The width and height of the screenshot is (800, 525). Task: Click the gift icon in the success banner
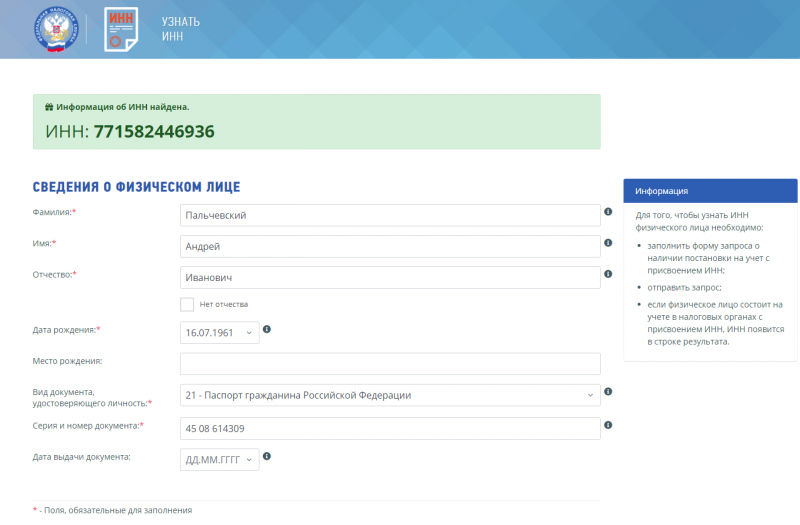pyautogui.click(x=49, y=106)
